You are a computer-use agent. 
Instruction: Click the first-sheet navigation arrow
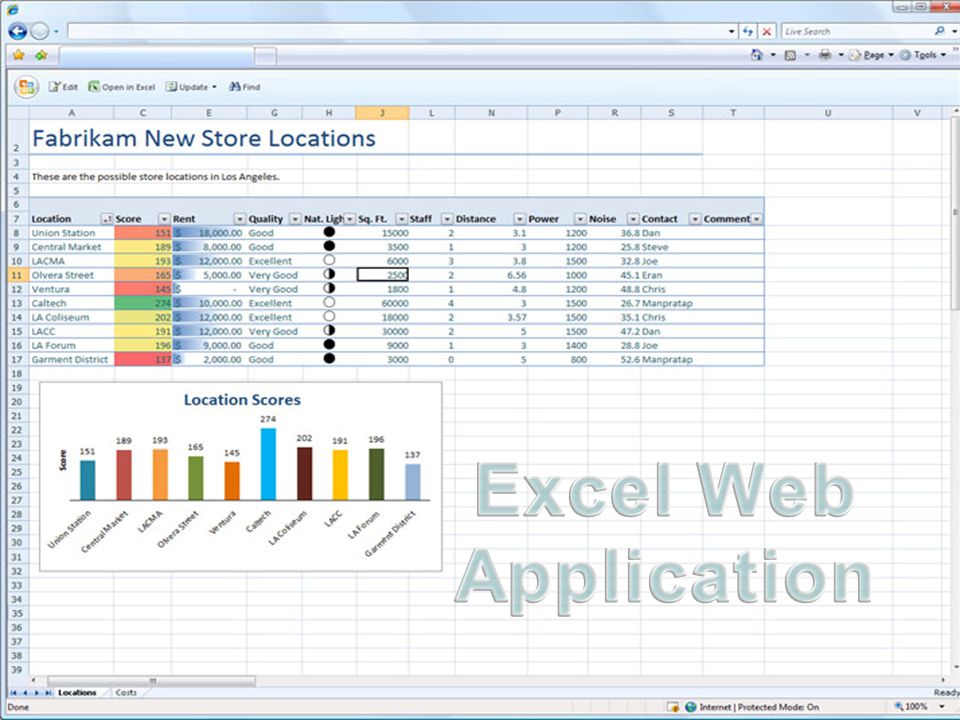click(x=13, y=693)
